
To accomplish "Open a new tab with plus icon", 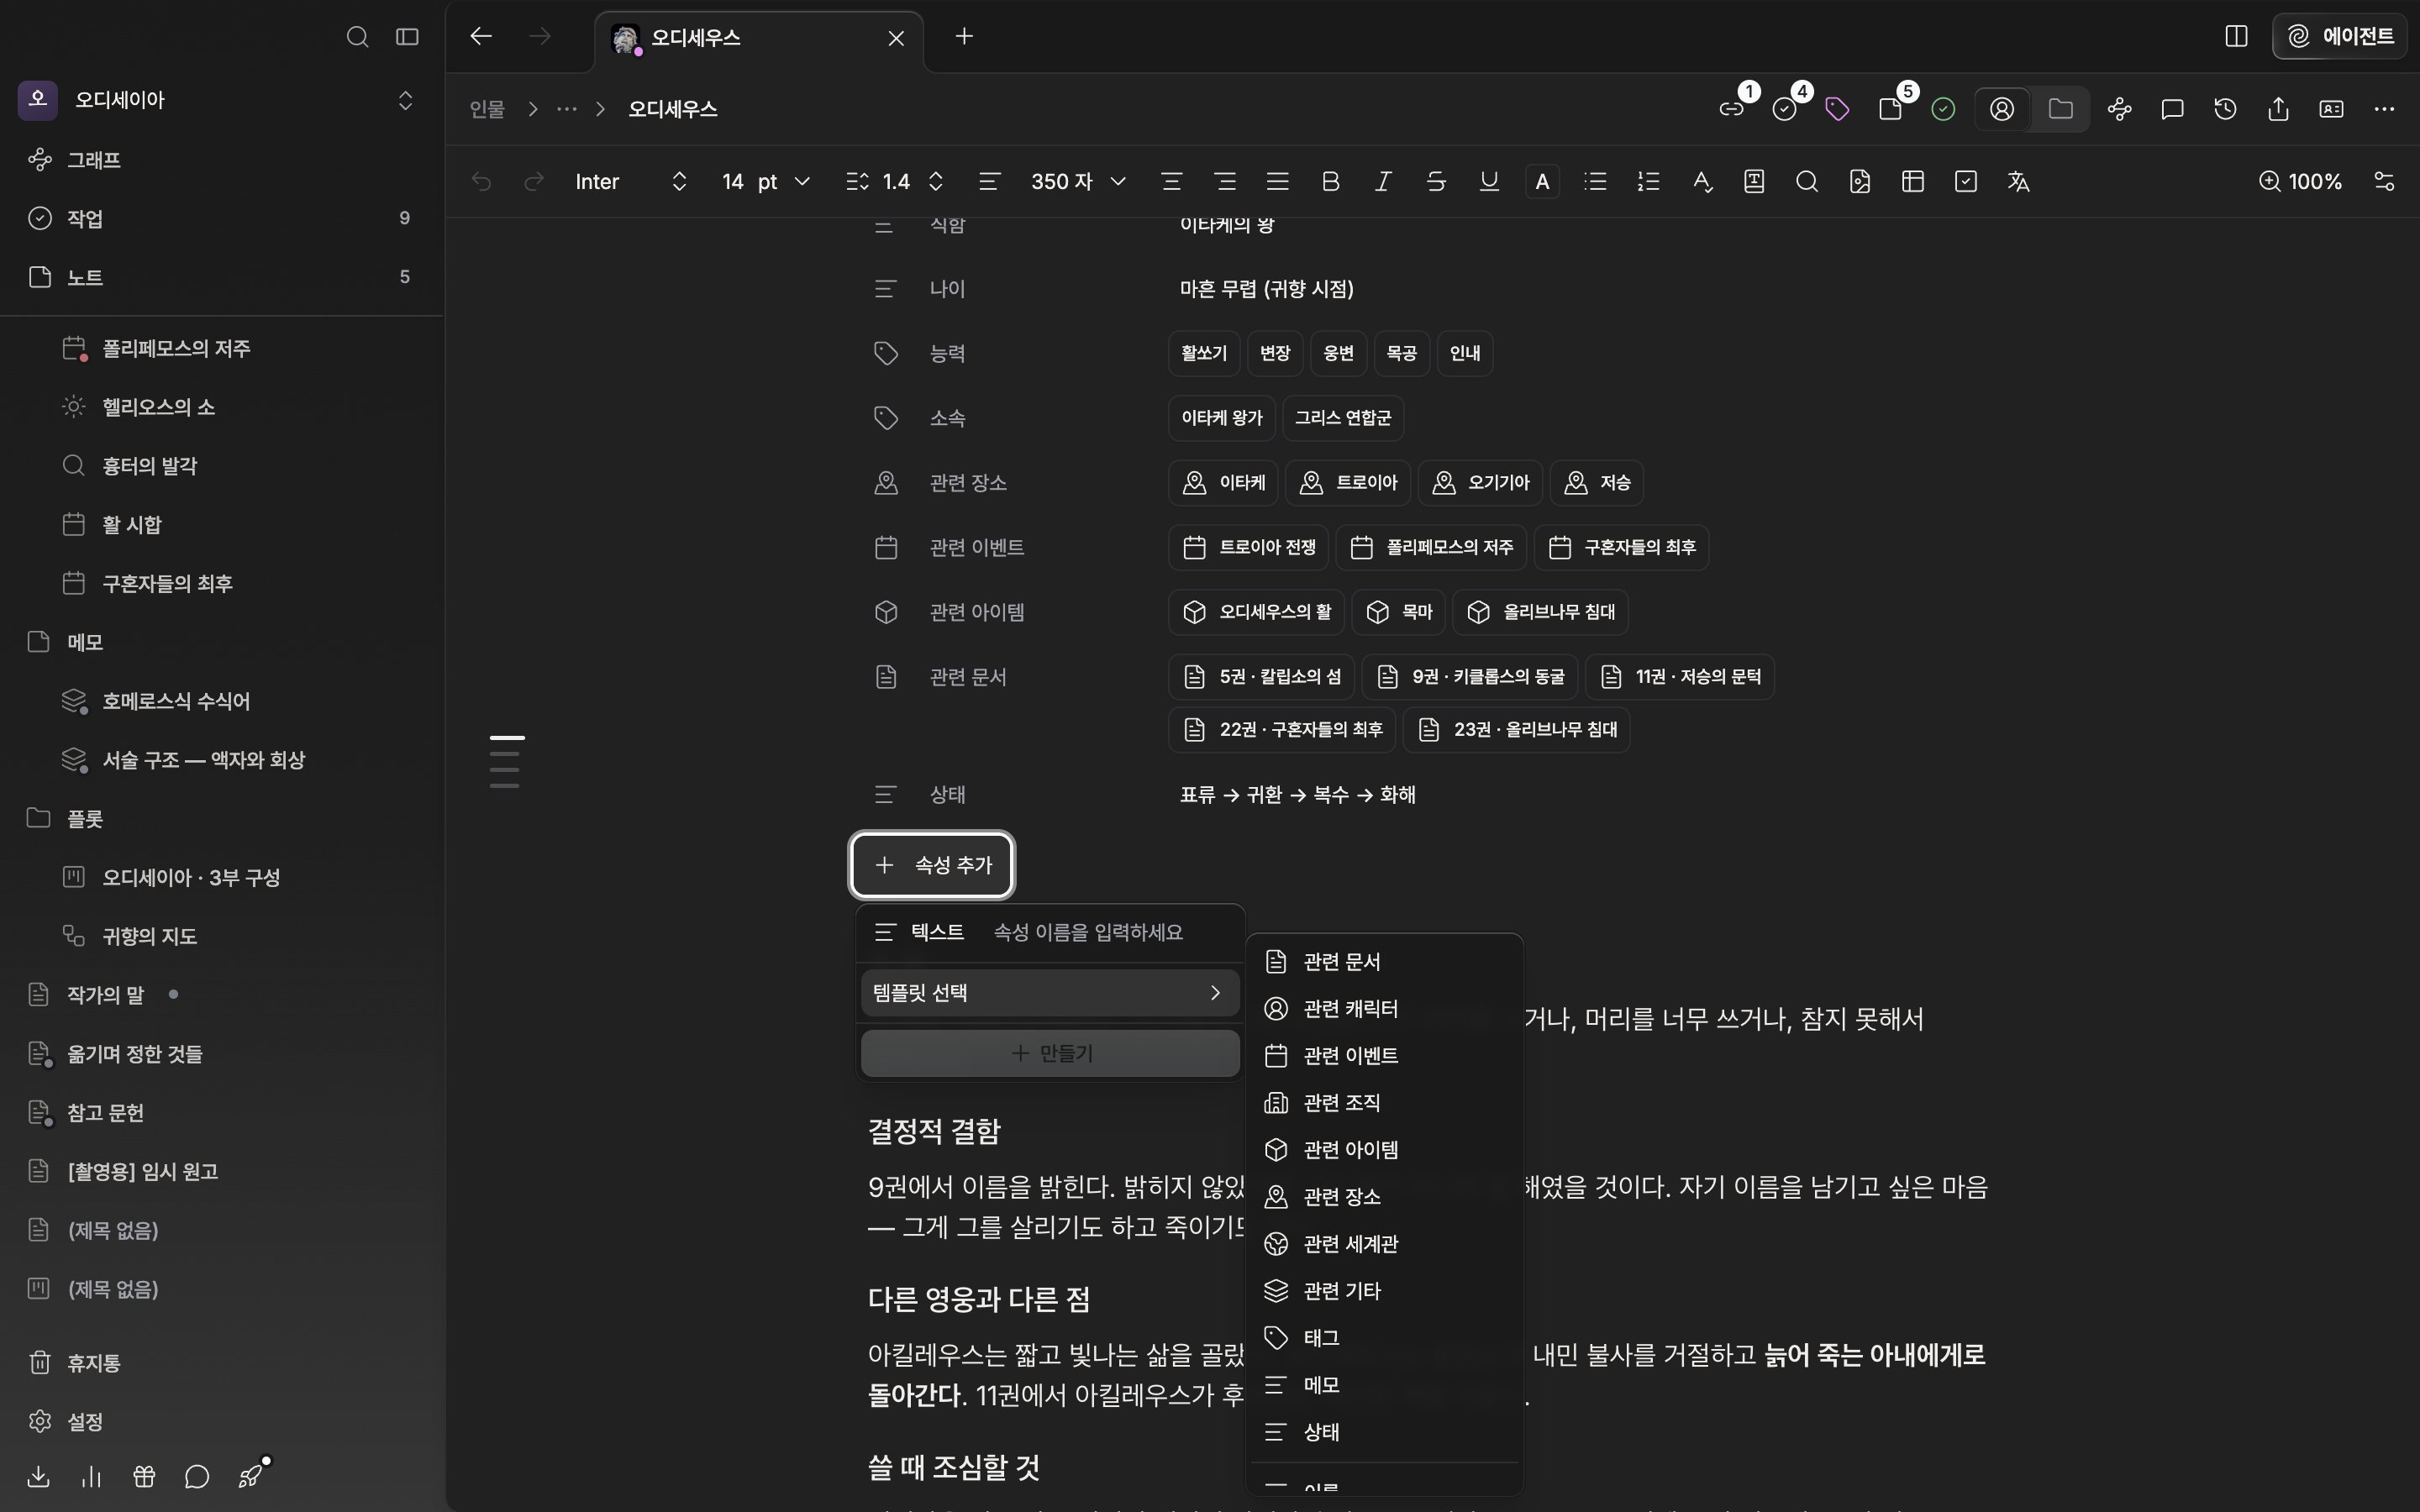I will coord(964,37).
